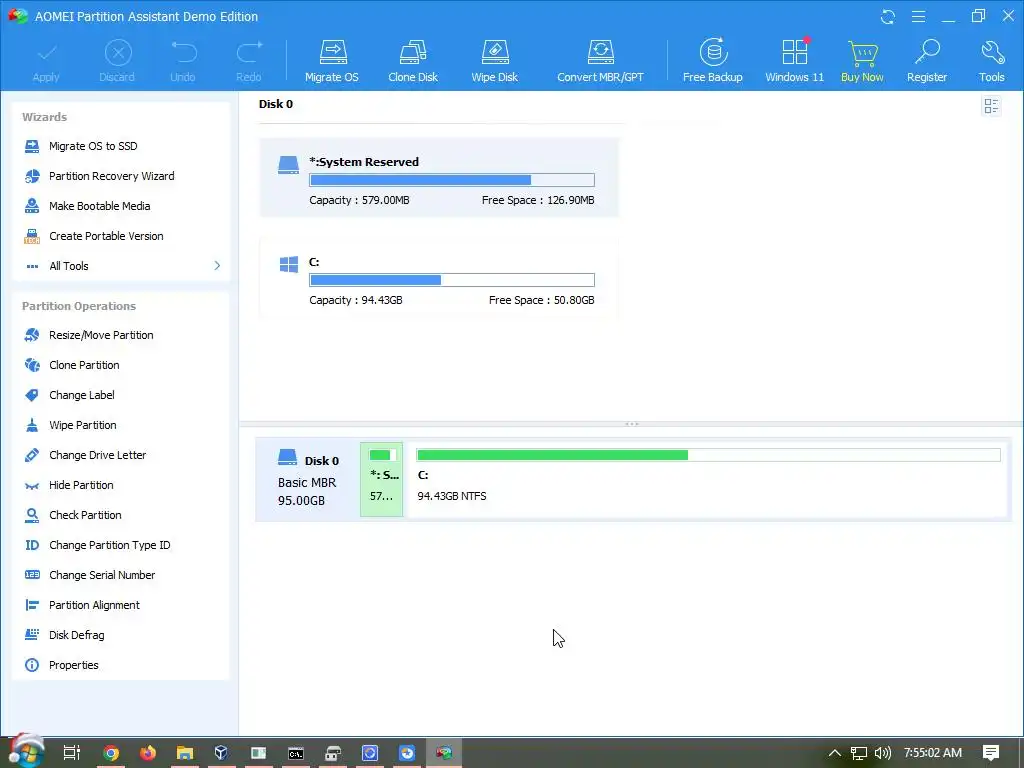The height and width of the screenshot is (768, 1024).
Task: Click the C: drive usage bar in card
Action: click(x=452, y=280)
